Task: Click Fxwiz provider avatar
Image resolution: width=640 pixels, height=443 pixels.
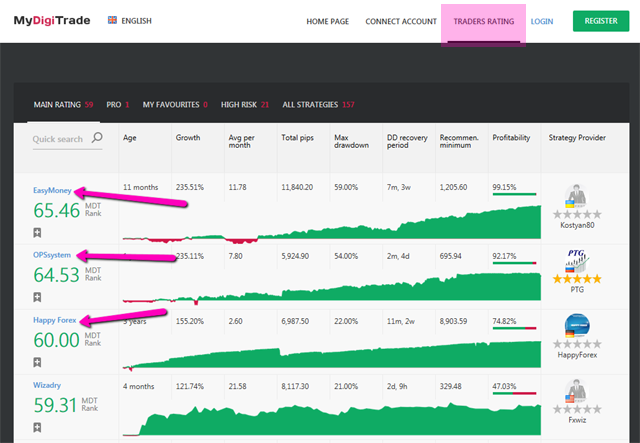Action: point(576,391)
